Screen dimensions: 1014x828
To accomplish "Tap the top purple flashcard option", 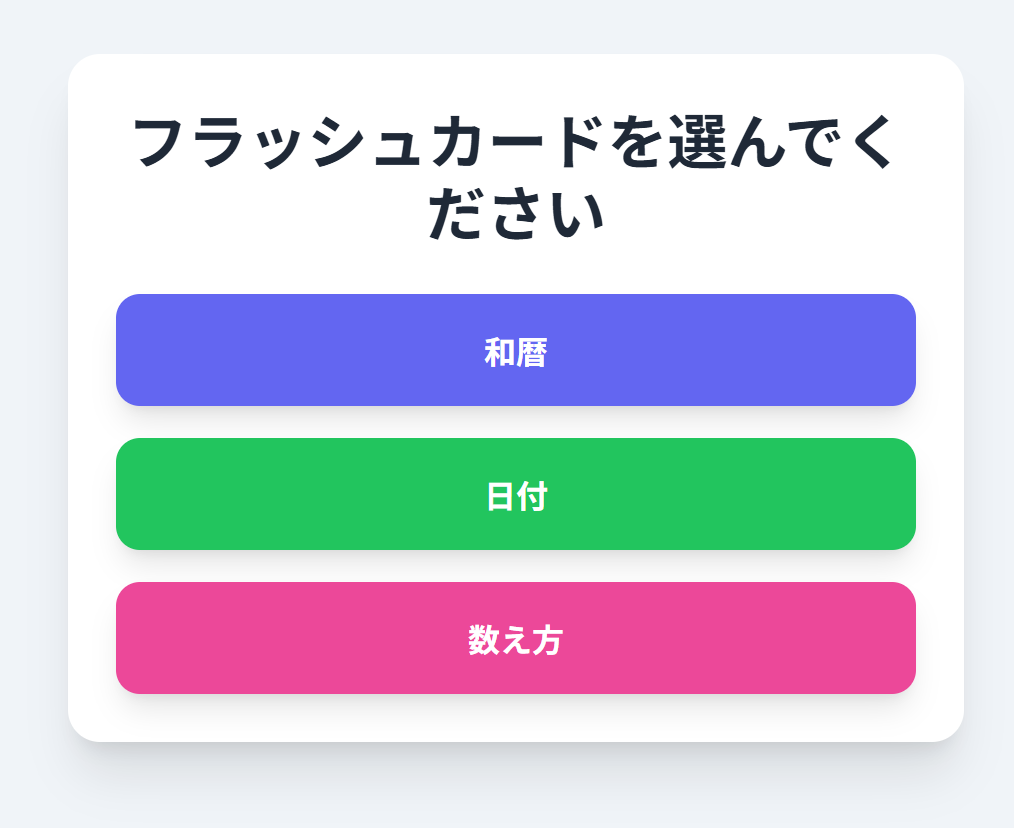I will [515, 350].
